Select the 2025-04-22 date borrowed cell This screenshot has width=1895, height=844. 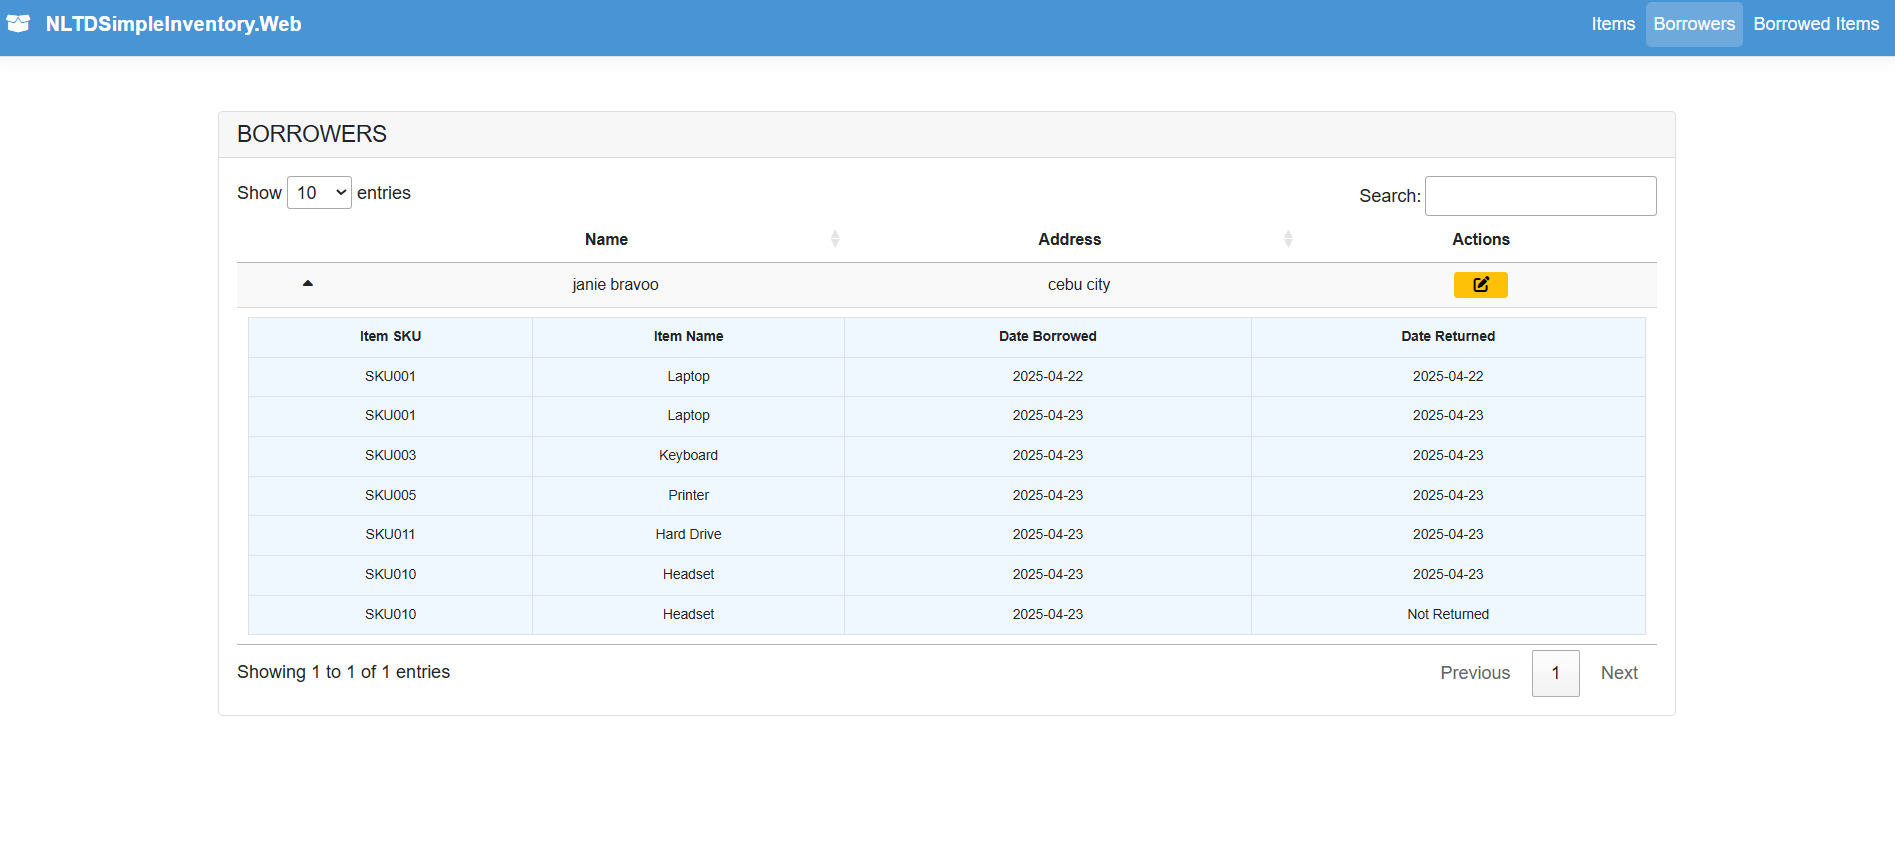[x=1048, y=377]
